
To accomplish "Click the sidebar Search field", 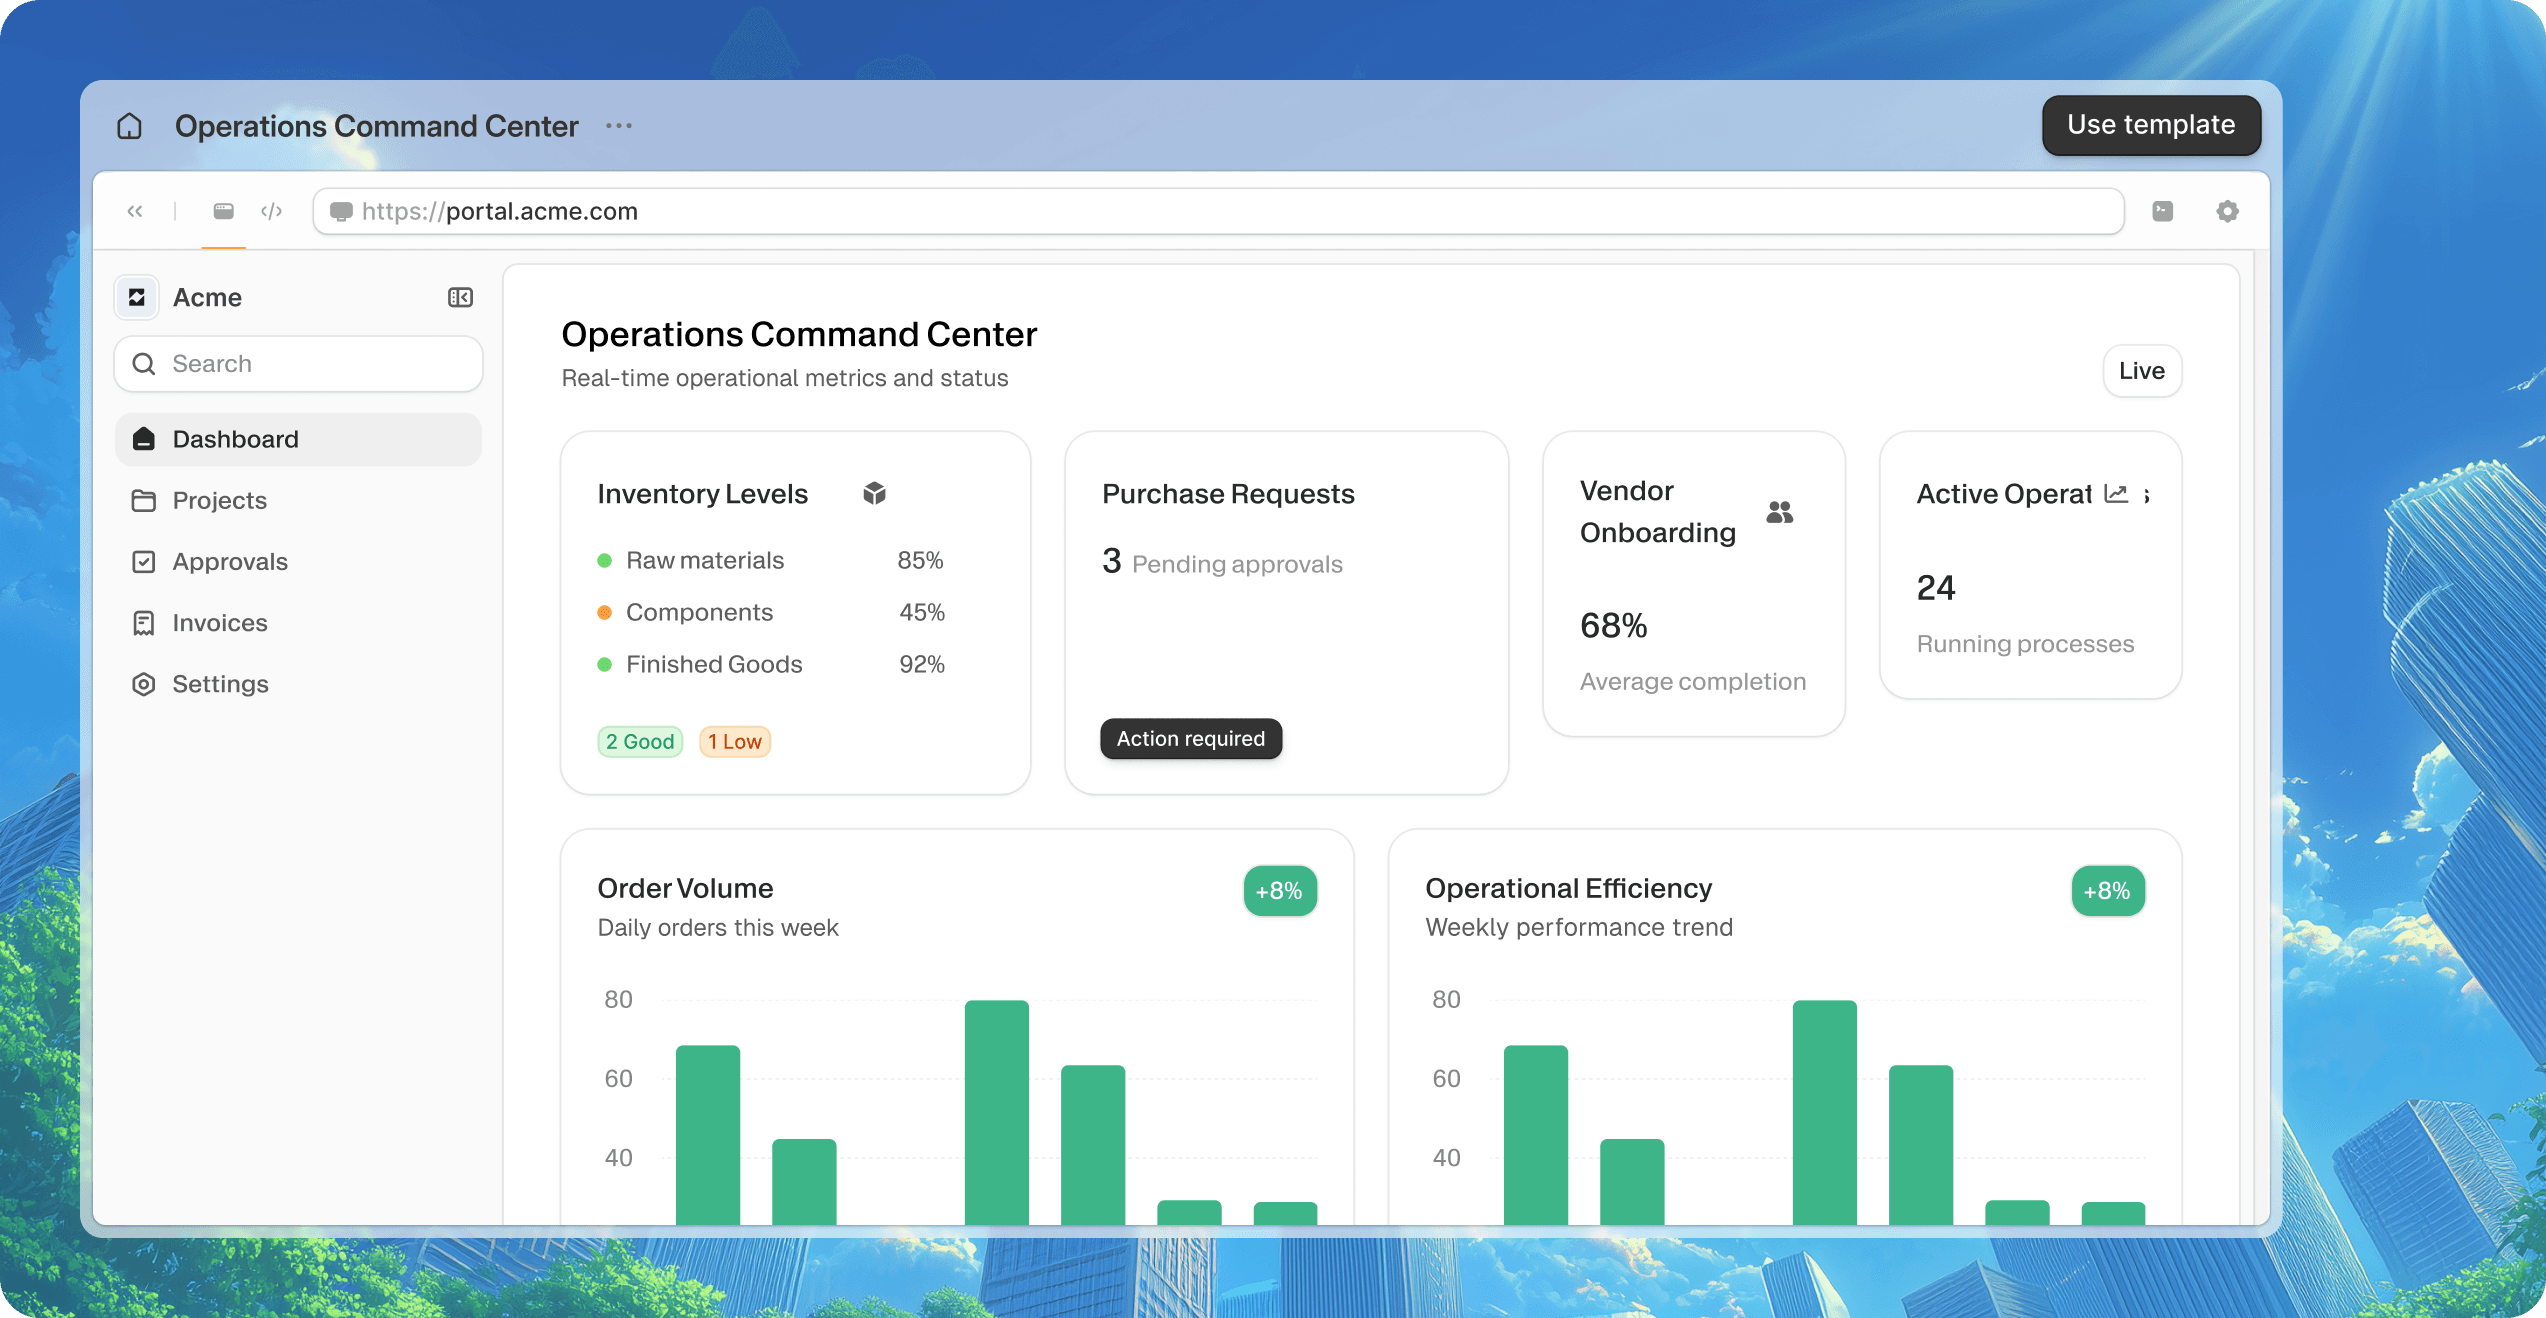I will [x=298, y=364].
